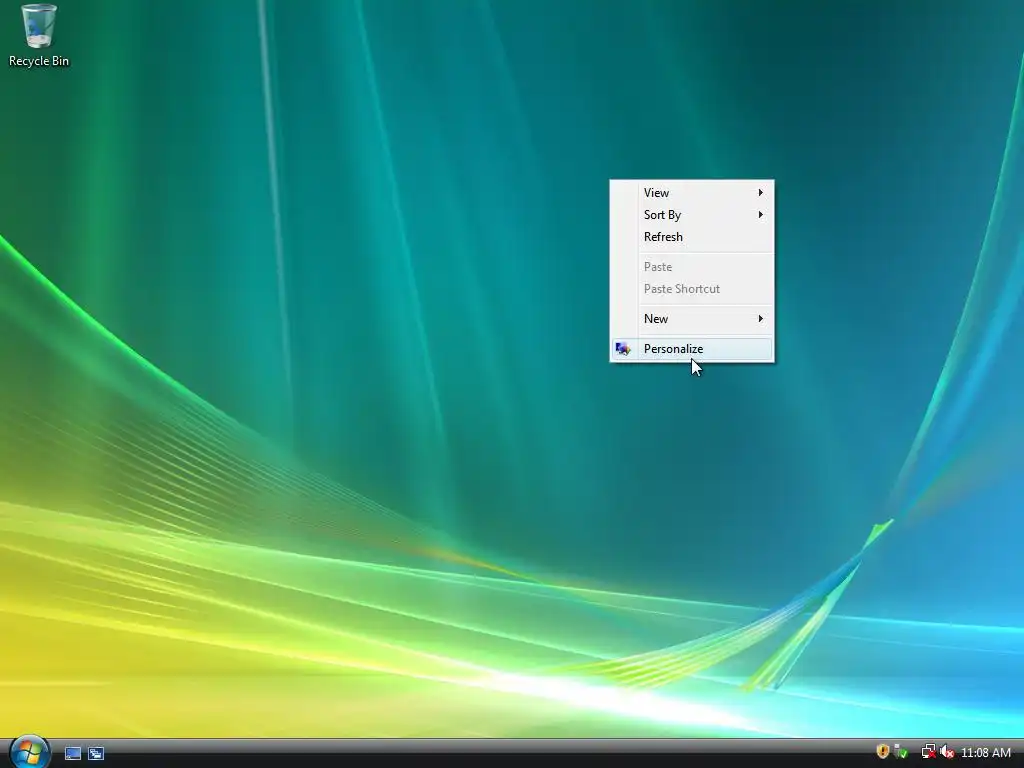1024x768 pixels.
Task: Choose Refresh from the context menu
Action: (692, 237)
